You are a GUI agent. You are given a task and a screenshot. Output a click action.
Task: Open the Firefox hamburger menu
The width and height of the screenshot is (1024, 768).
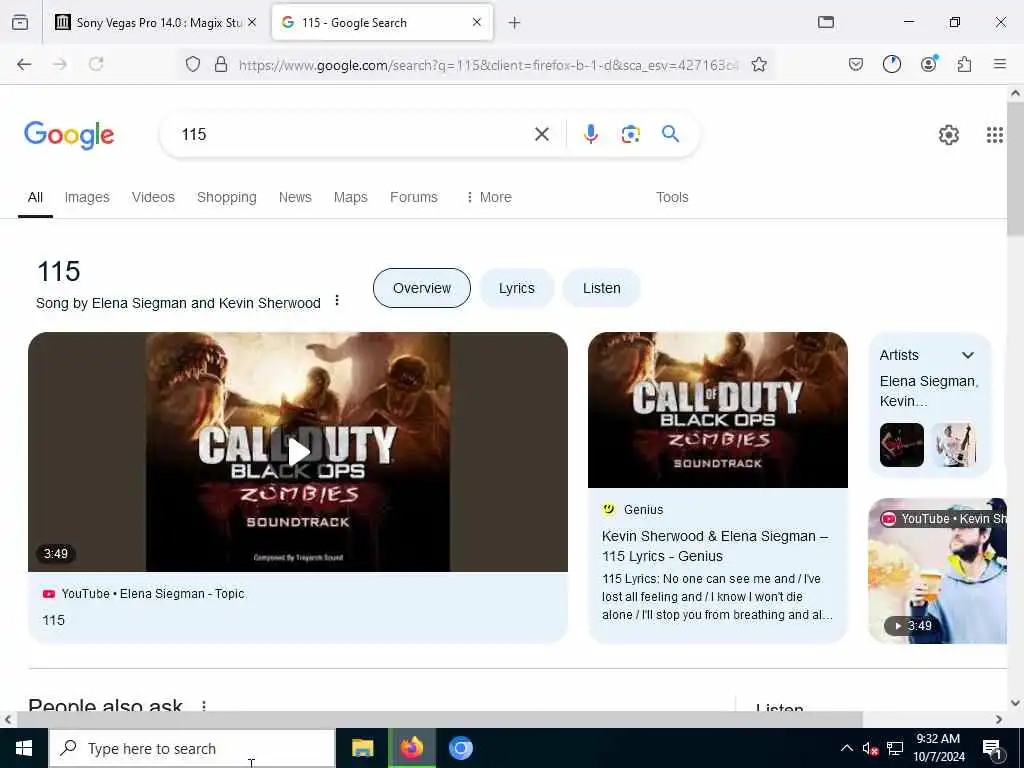(1000, 64)
